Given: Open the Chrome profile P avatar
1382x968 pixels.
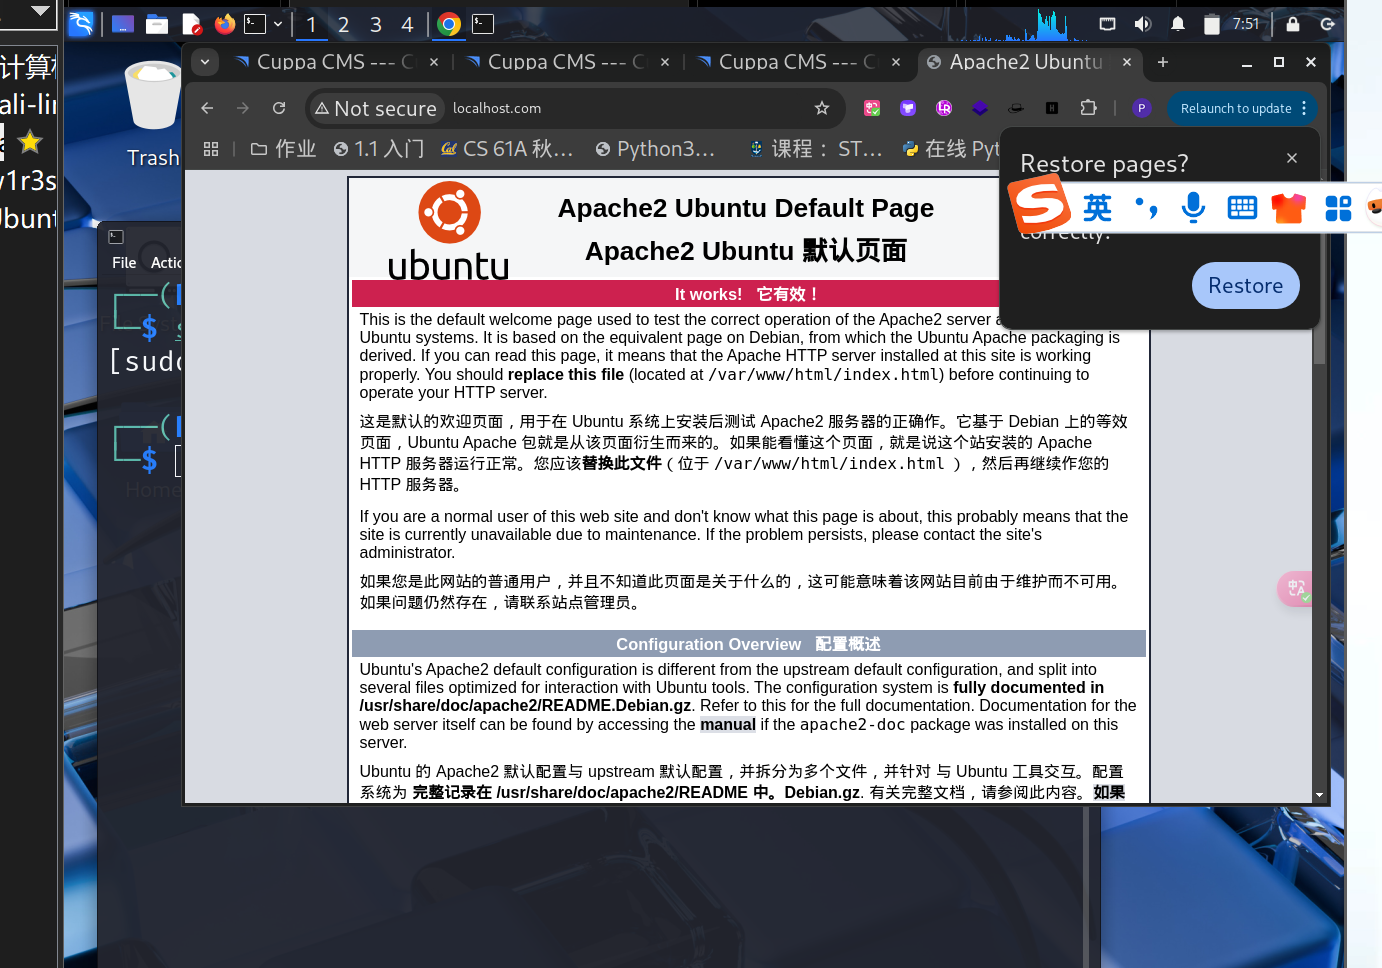Looking at the screenshot, I should pyautogui.click(x=1142, y=108).
